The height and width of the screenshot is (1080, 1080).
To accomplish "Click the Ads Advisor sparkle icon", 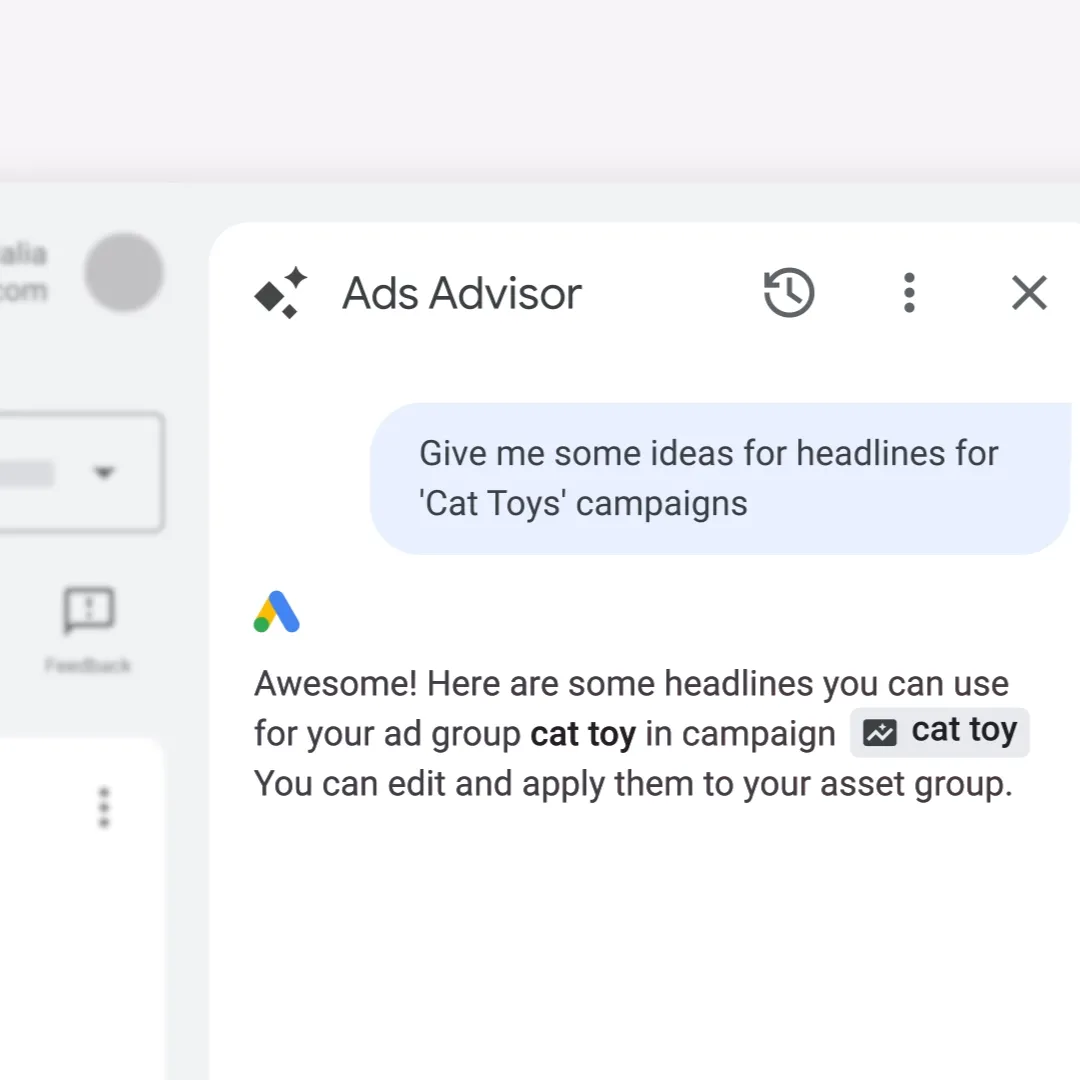I will [281, 293].
